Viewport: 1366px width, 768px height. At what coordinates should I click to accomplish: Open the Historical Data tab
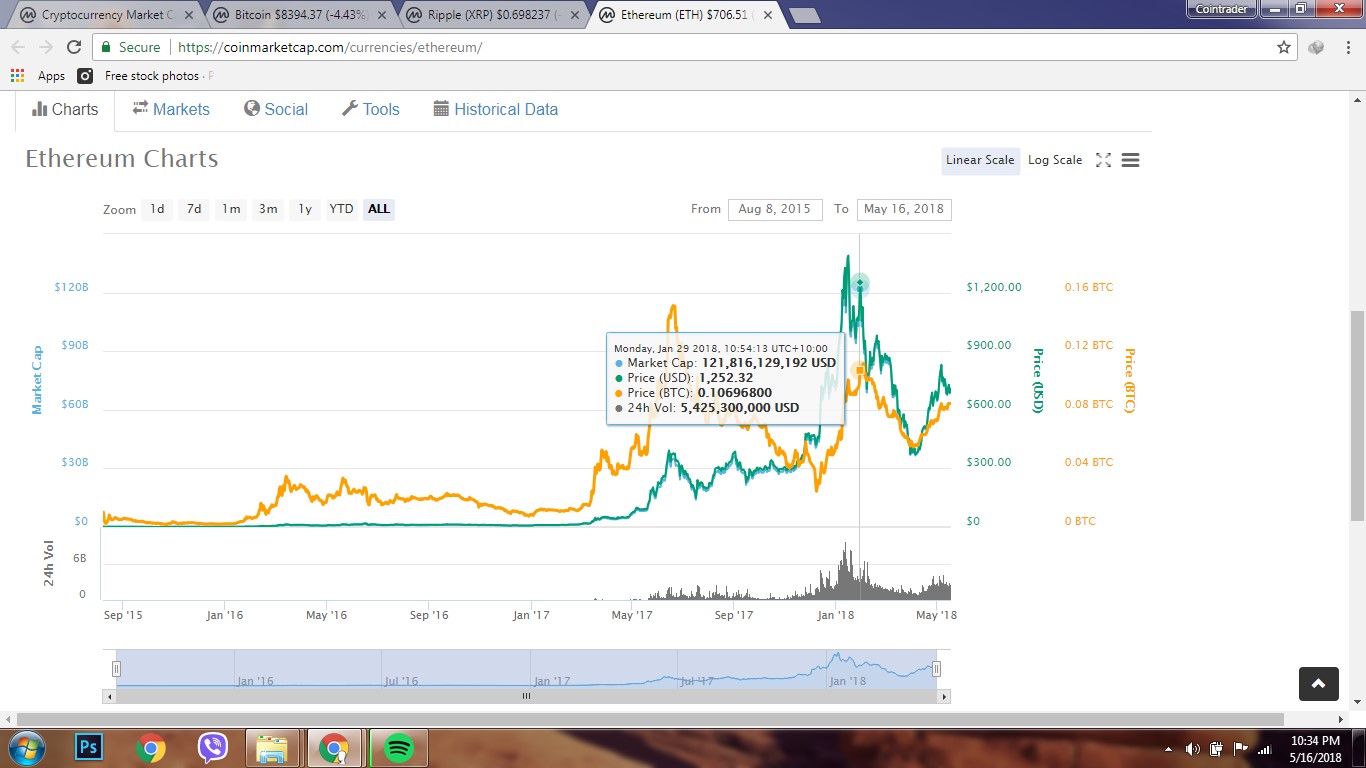tap(495, 110)
